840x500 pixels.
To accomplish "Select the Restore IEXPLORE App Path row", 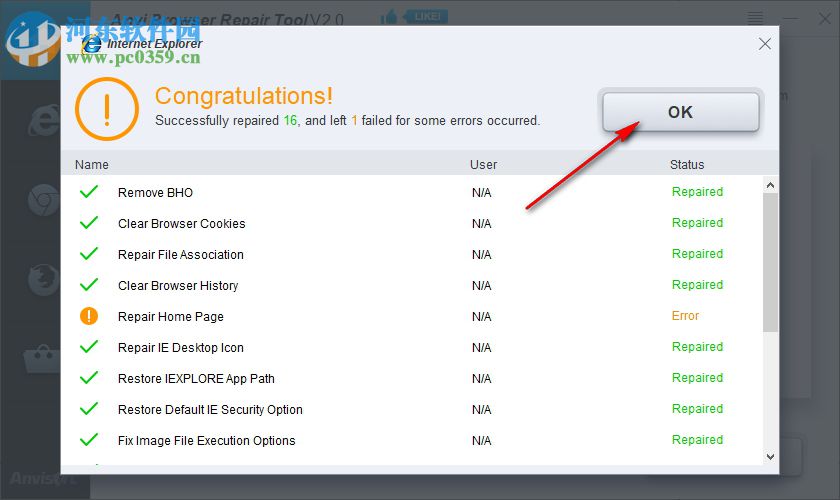I will [x=412, y=379].
